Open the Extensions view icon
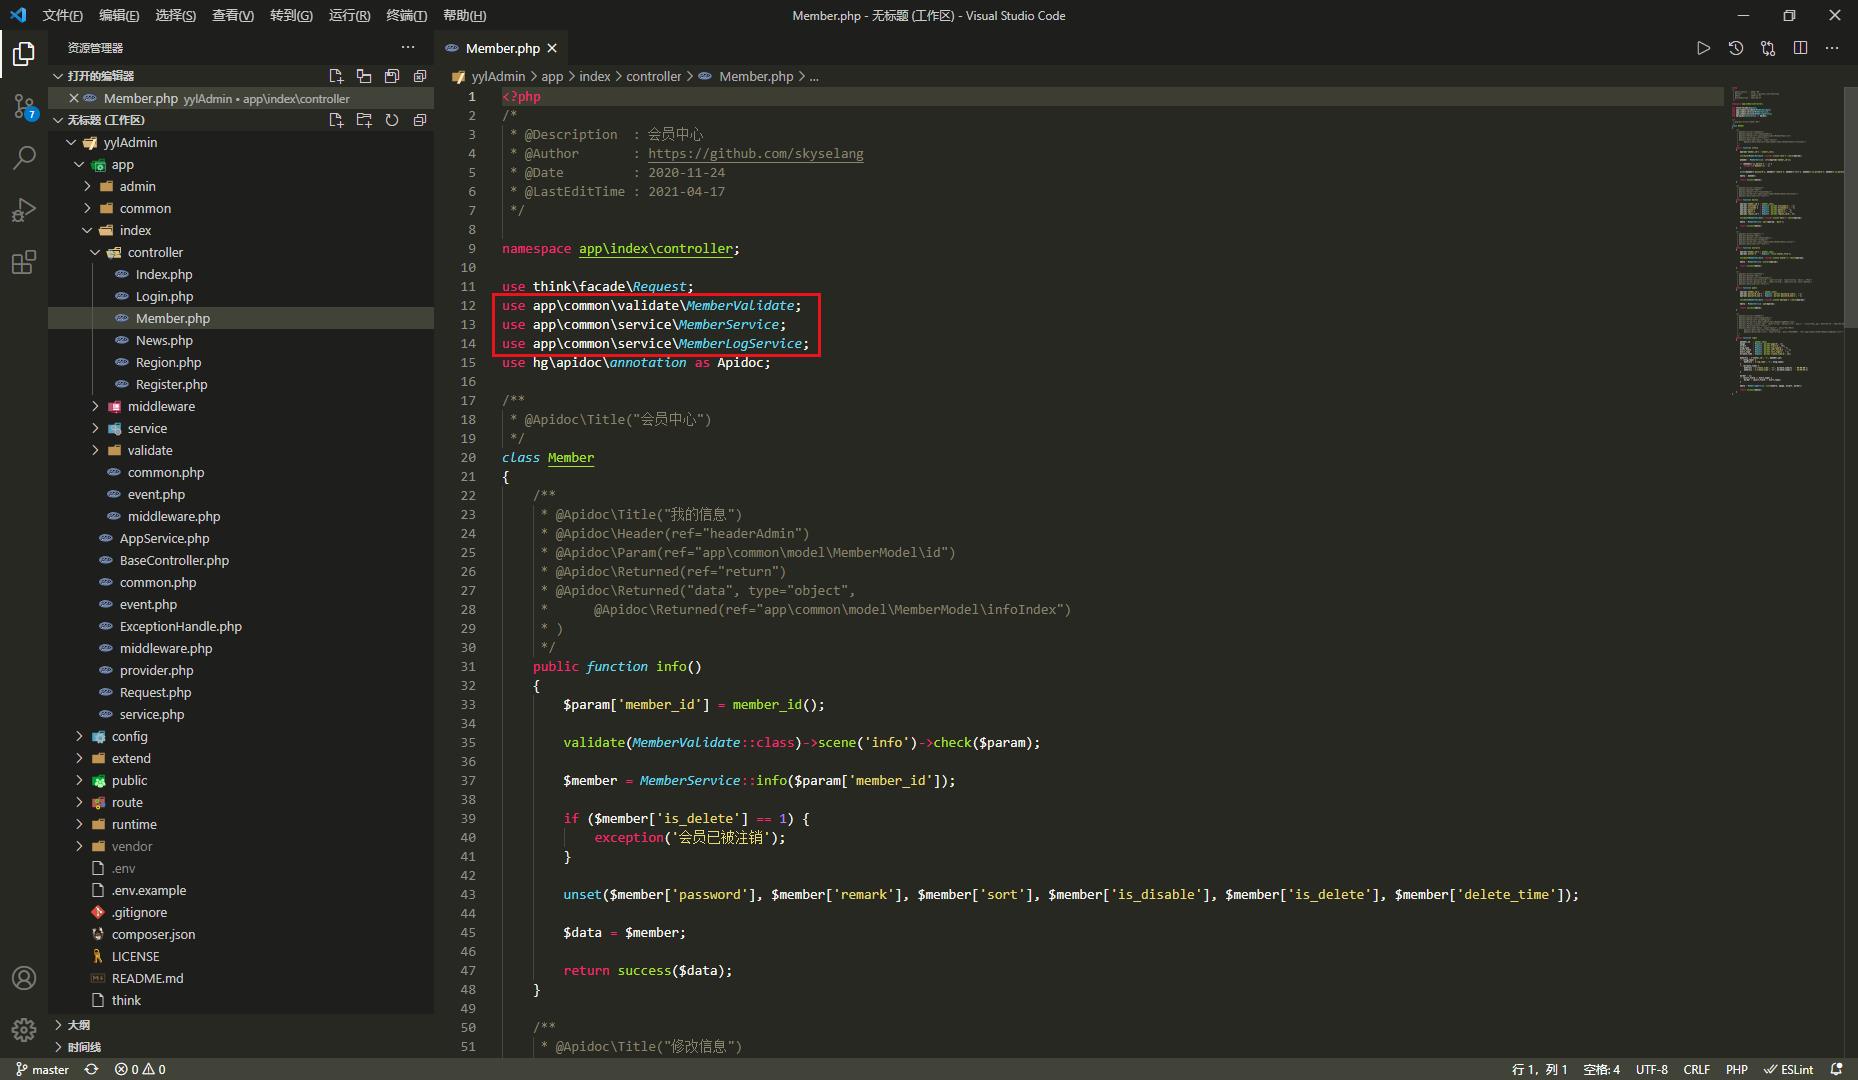Screen dimensions: 1858x1080 pos(24,263)
